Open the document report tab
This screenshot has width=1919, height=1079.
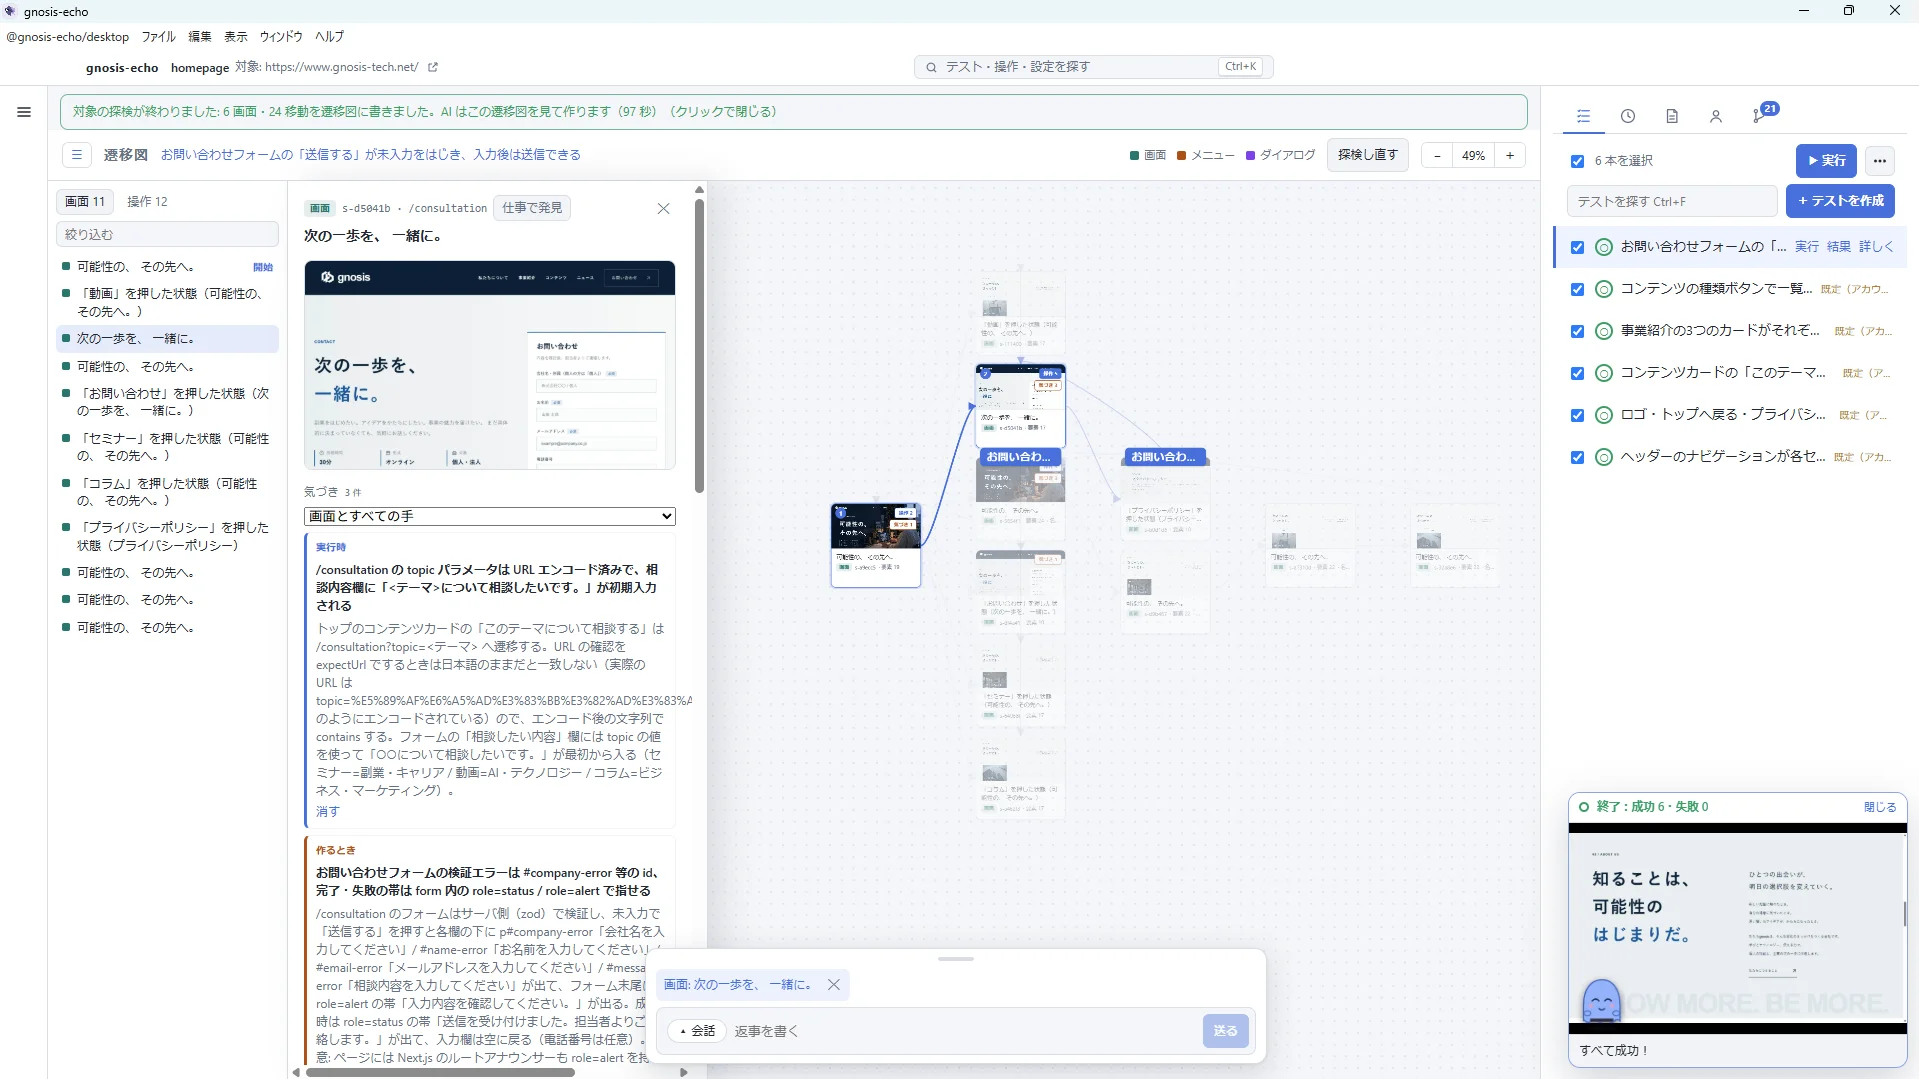pos(1672,116)
